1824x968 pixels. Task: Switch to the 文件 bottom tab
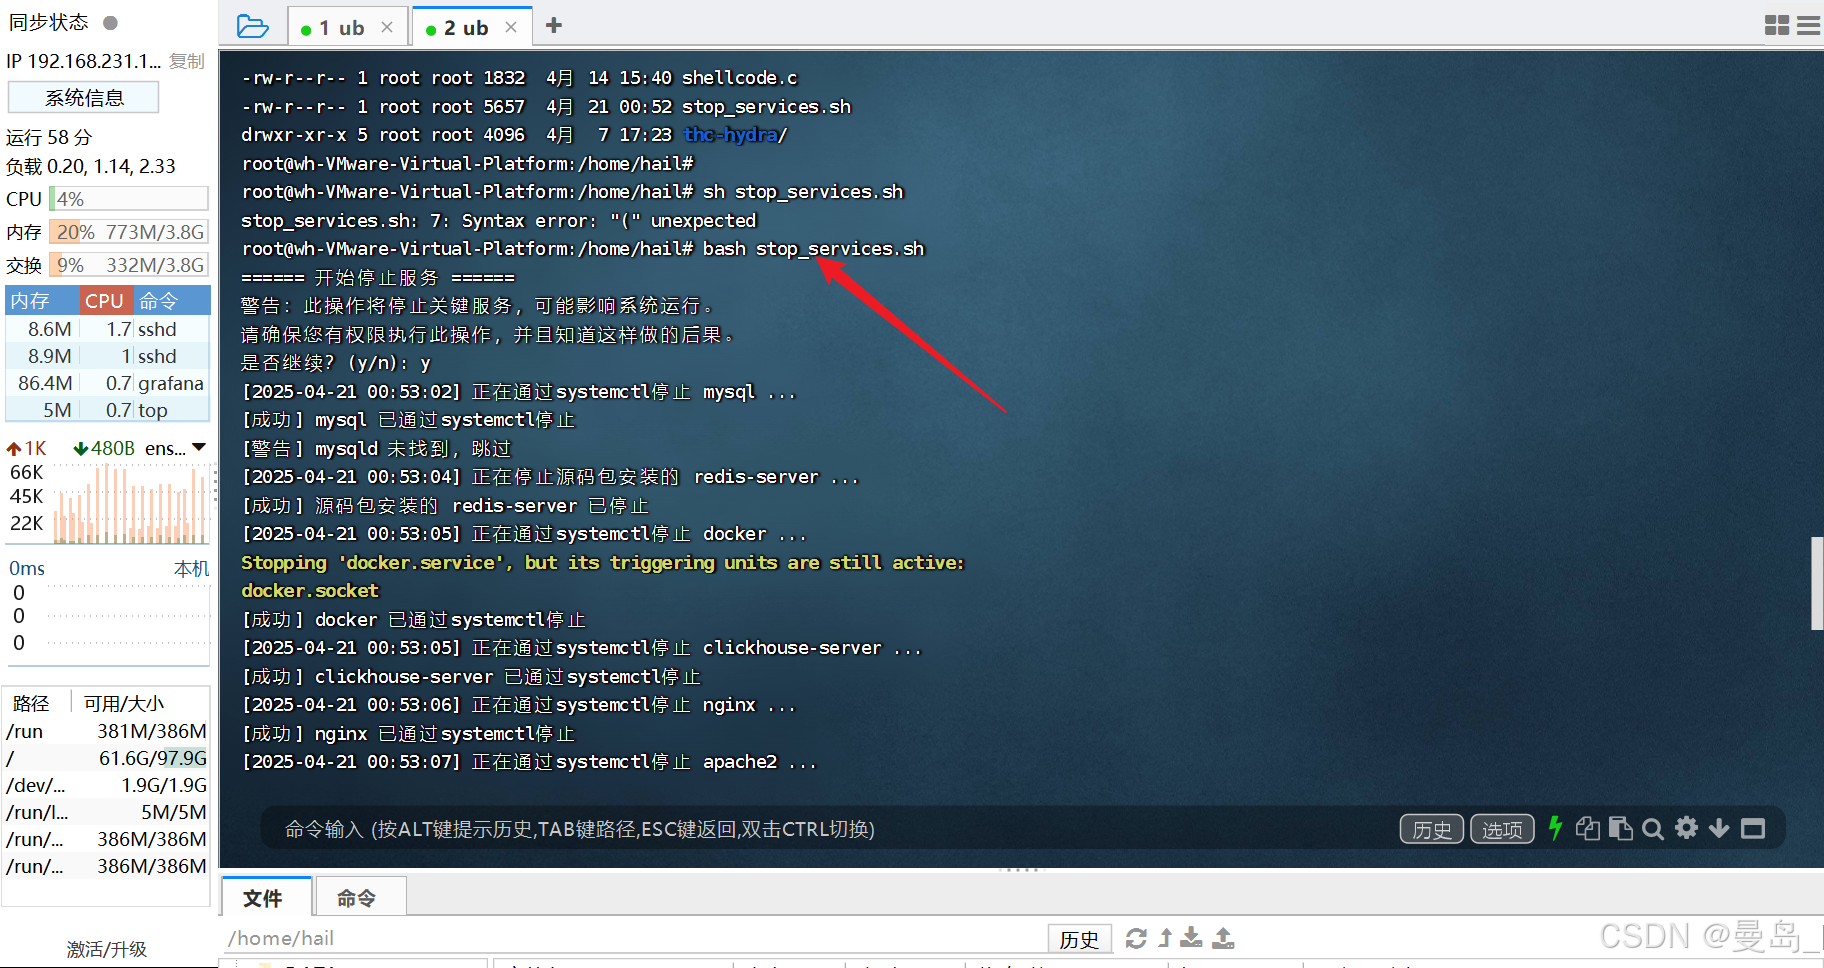(264, 898)
